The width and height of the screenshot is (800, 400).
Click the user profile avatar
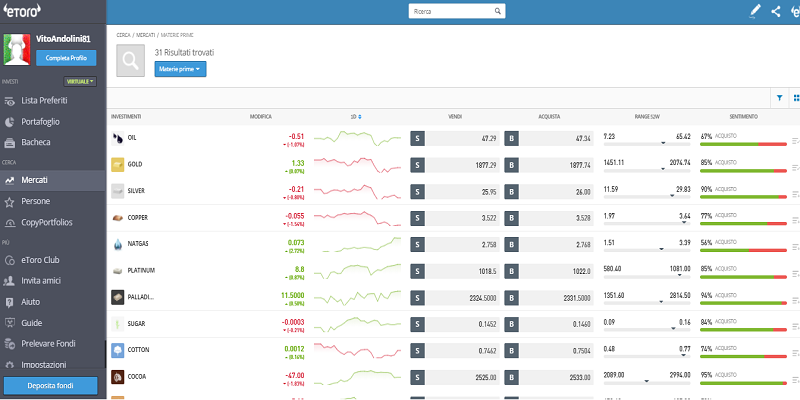click(17, 49)
